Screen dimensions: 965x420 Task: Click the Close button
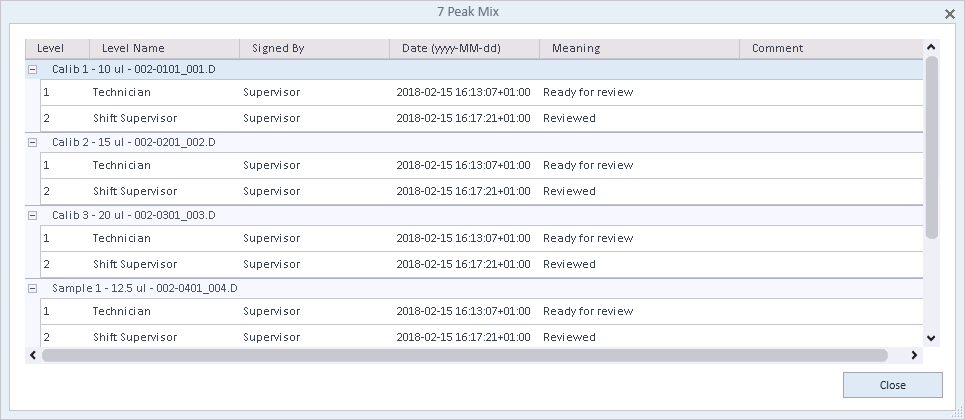tap(892, 385)
